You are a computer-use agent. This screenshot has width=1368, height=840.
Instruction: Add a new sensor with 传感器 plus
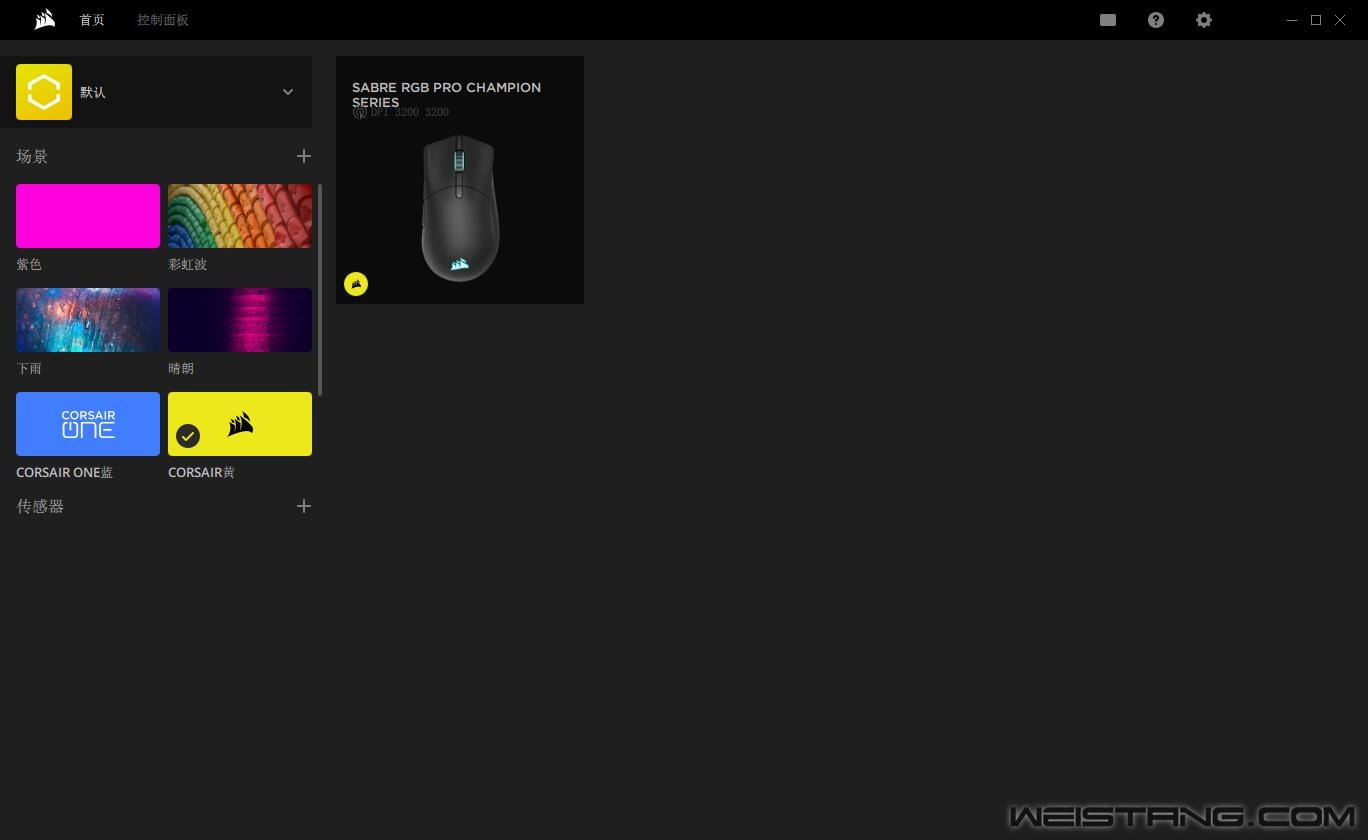click(304, 506)
